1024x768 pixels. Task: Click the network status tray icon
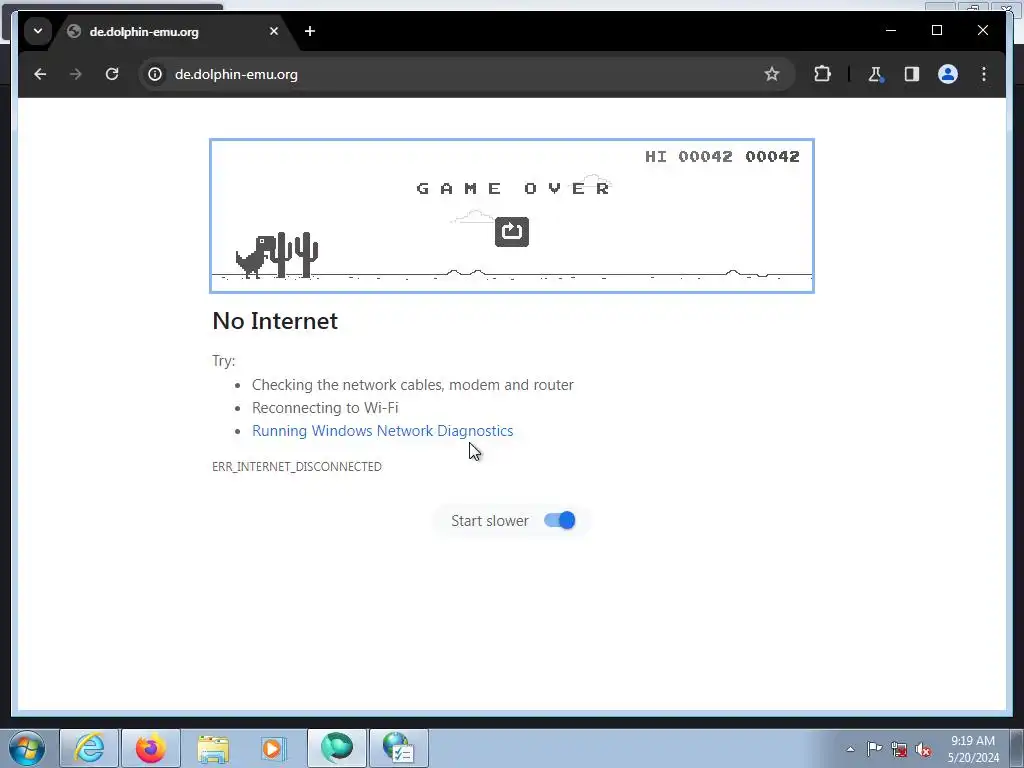click(899, 749)
